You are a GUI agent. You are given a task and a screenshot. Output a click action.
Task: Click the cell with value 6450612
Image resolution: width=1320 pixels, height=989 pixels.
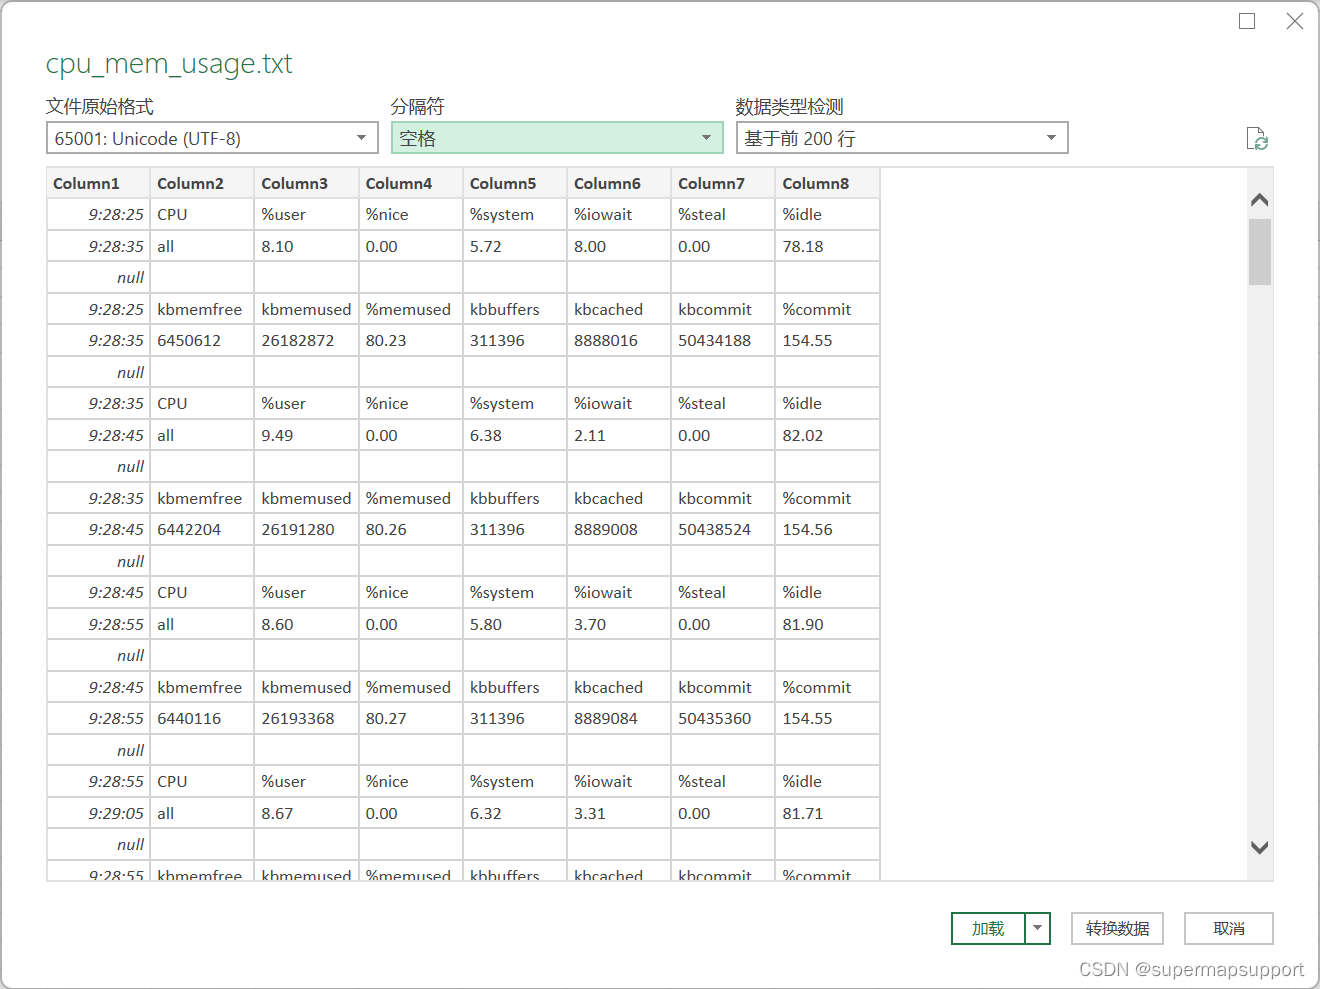click(x=202, y=340)
